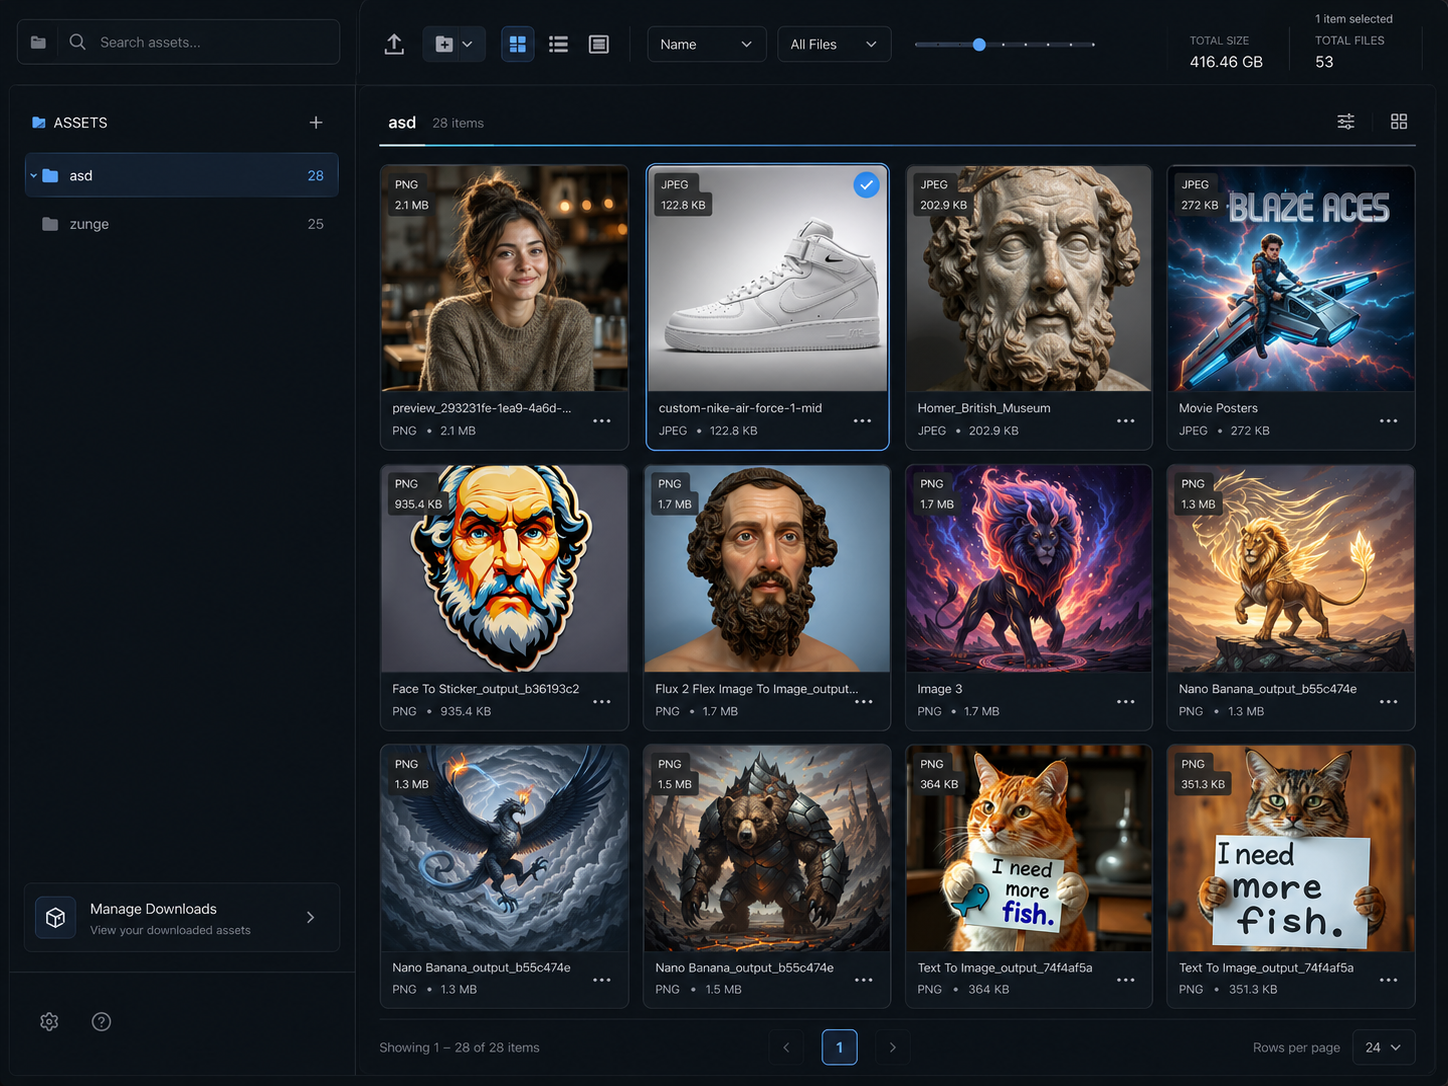Collapse the asd folder chevron
This screenshot has width=1448, height=1086.
tap(33, 175)
